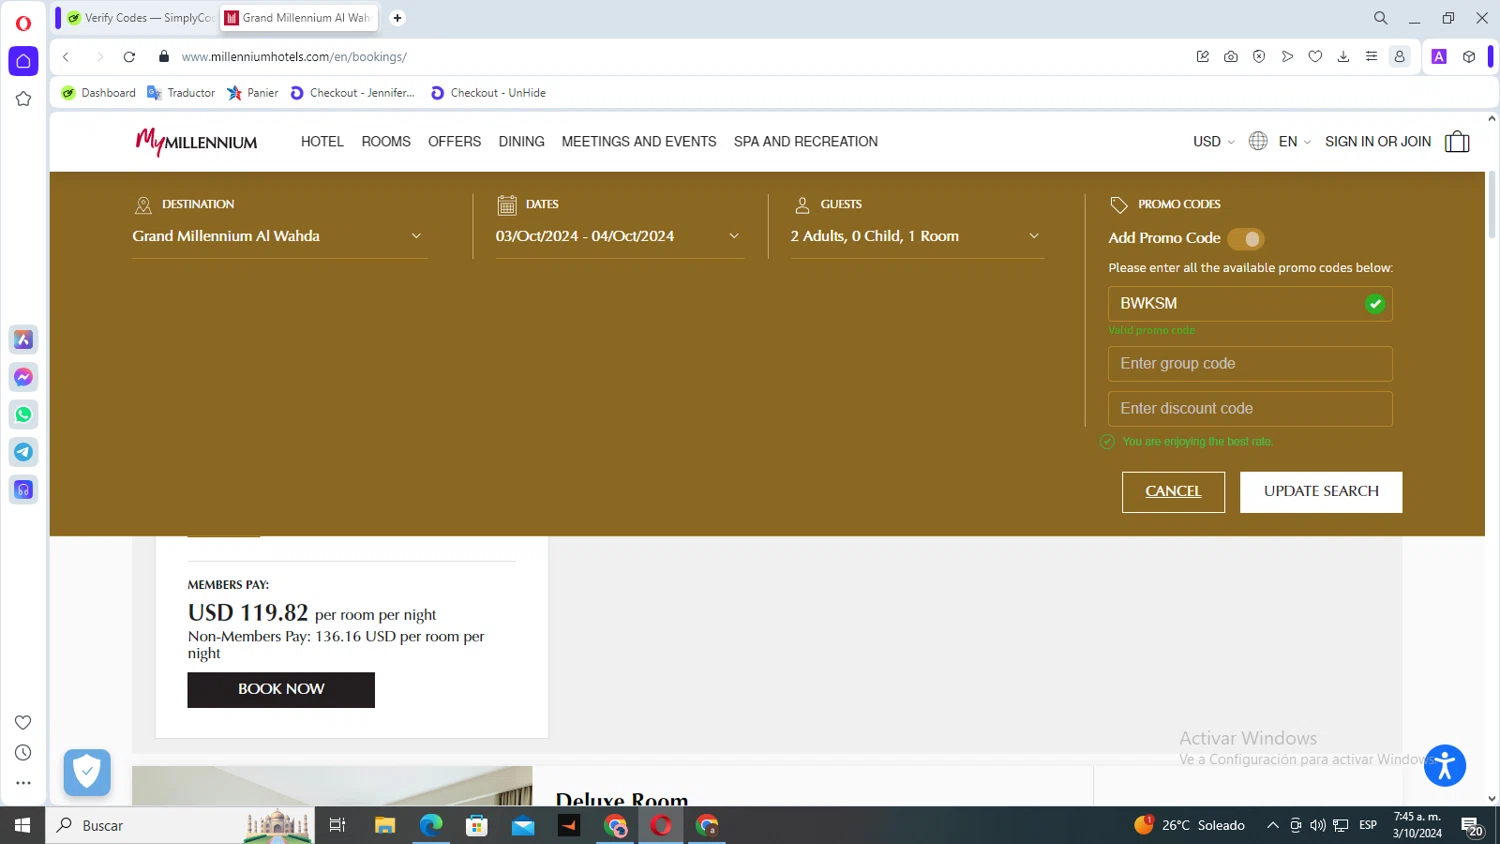Click the Enter discount code field

coord(1250,409)
